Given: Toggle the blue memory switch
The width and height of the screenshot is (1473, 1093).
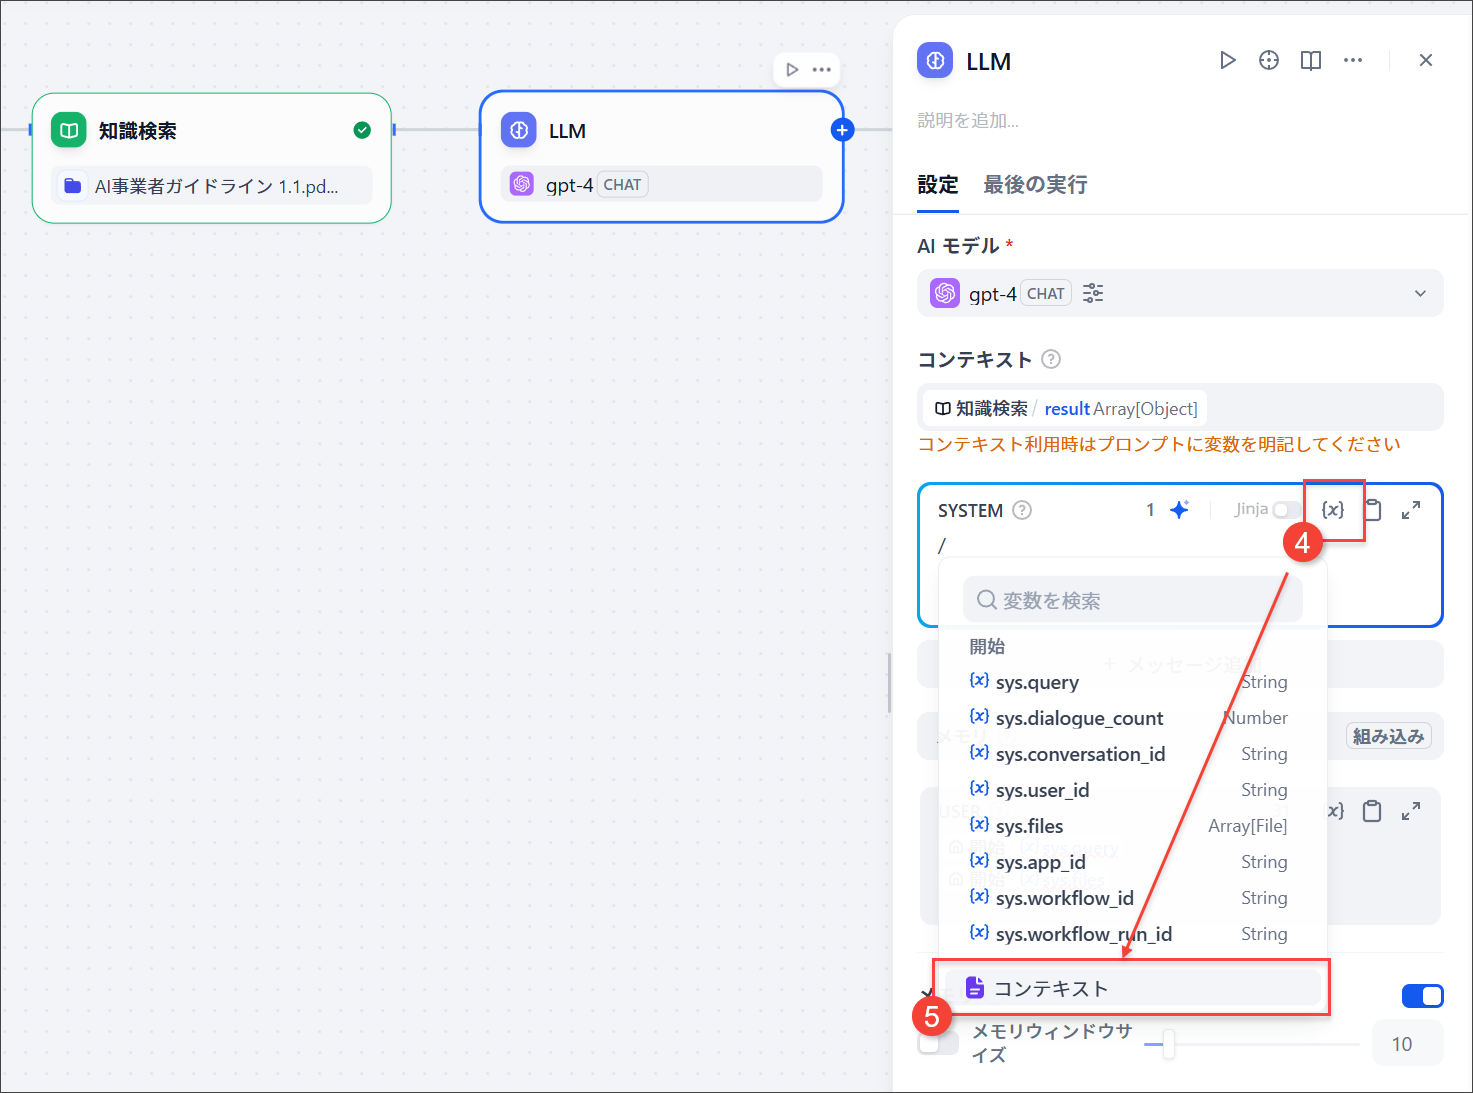Looking at the screenshot, I should pyautogui.click(x=1422, y=996).
